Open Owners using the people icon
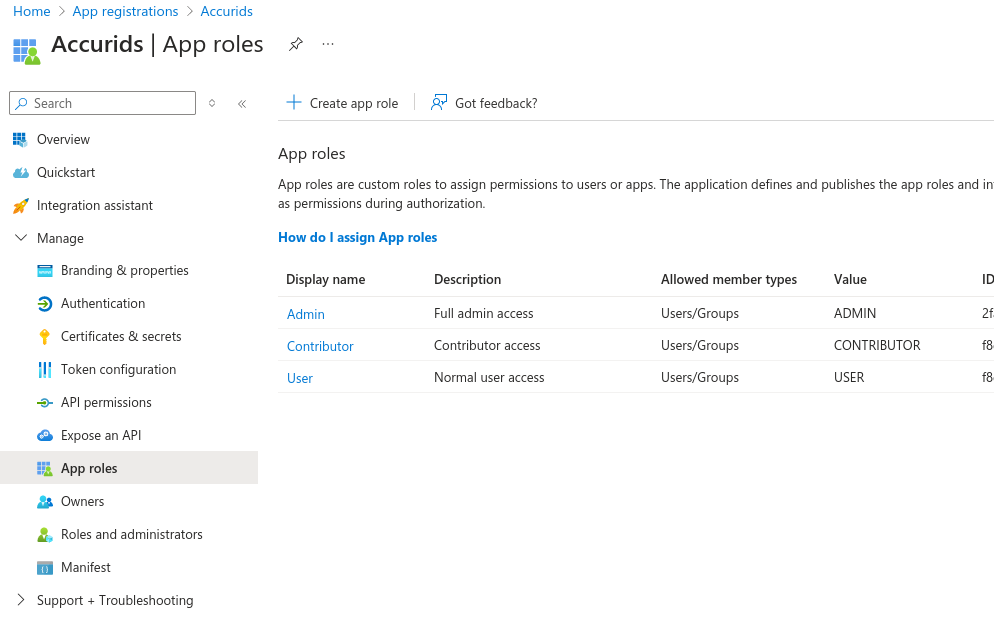Viewport: 994px width, 624px height. point(44,501)
